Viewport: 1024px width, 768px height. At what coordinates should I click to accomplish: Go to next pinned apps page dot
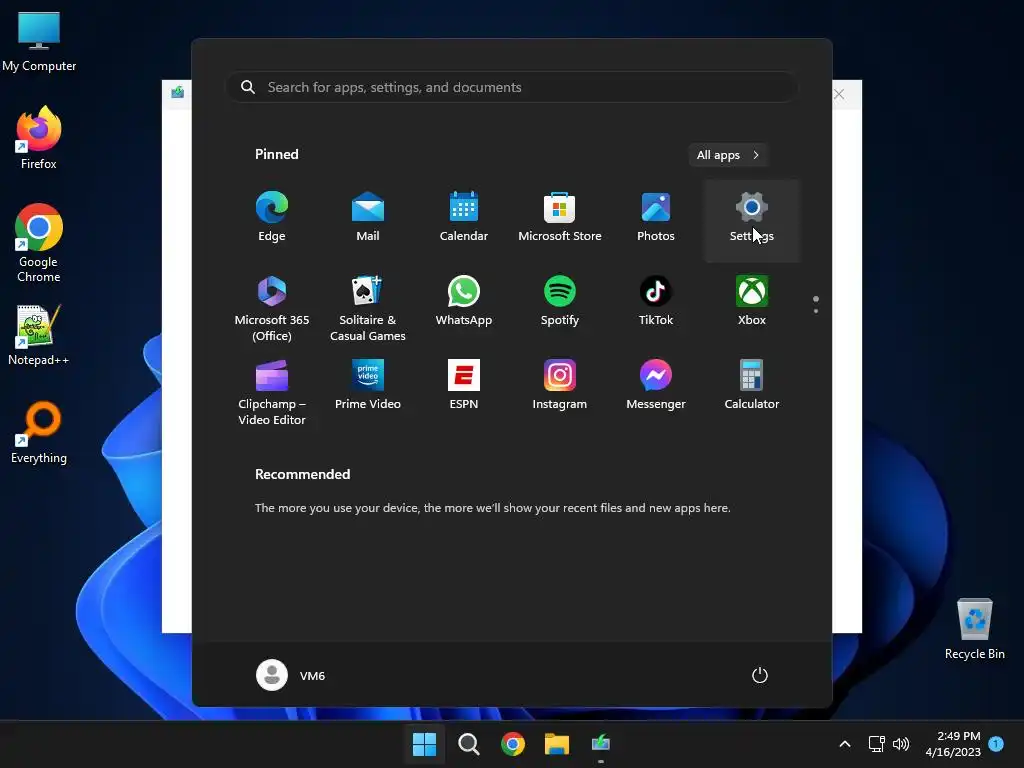816,311
